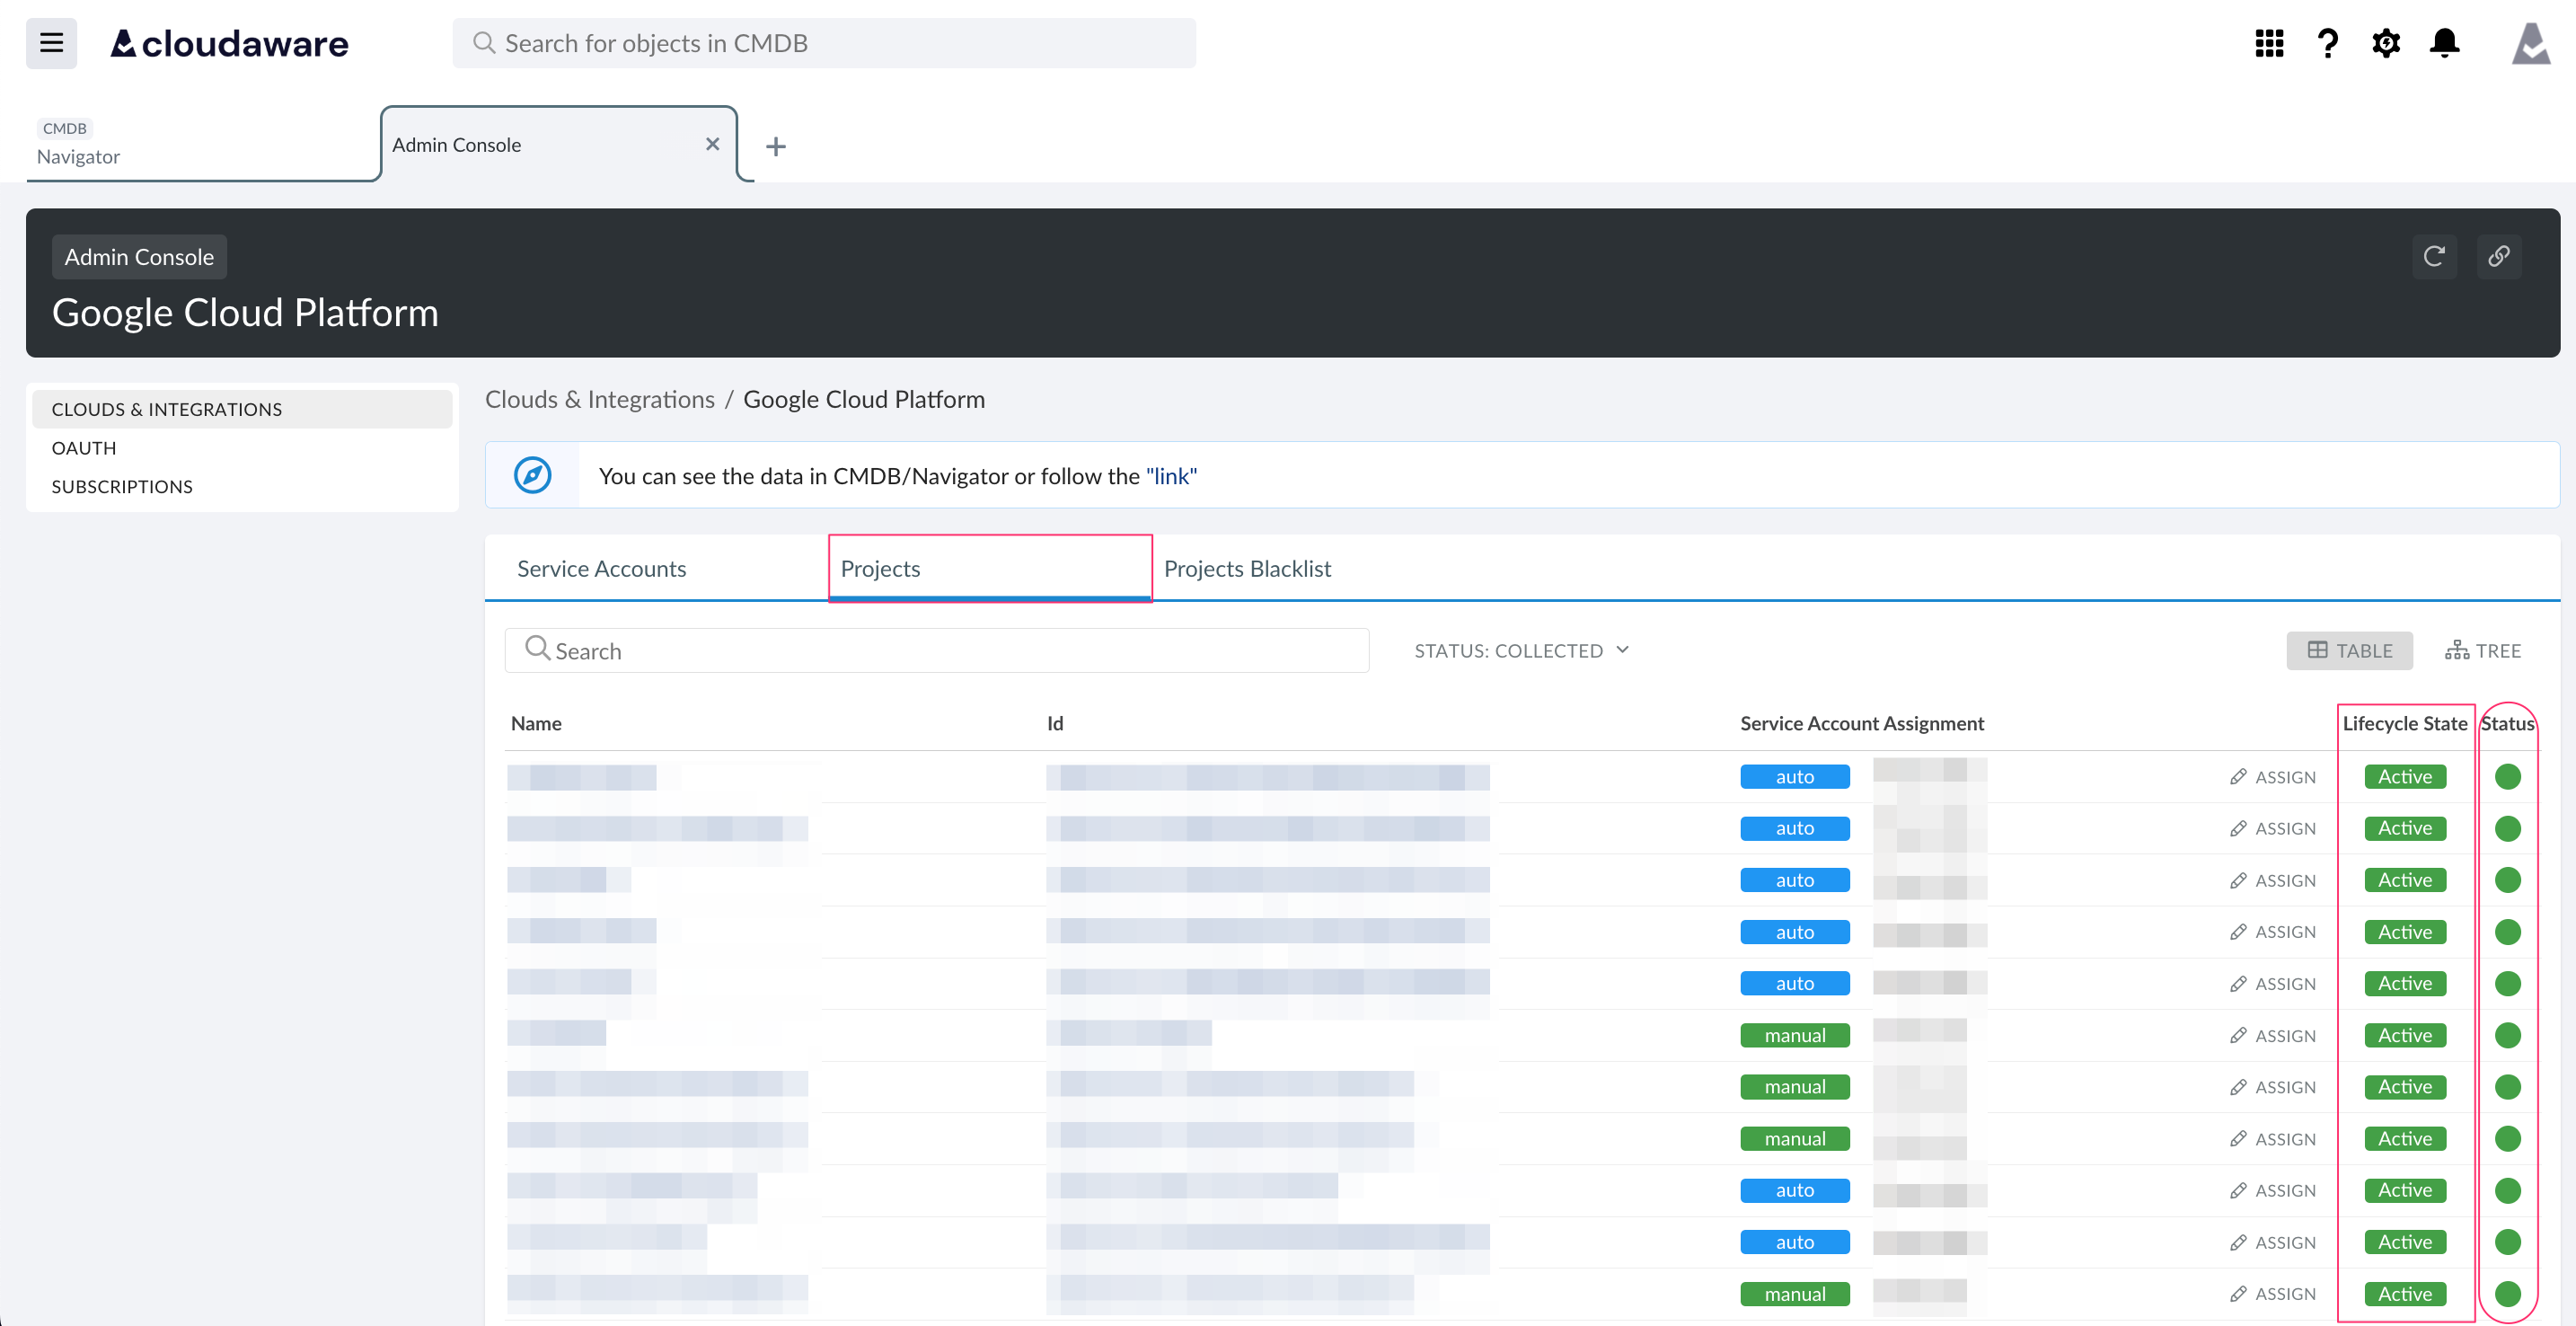Open the help icon
2576x1326 pixels.
[x=2328, y=43]
